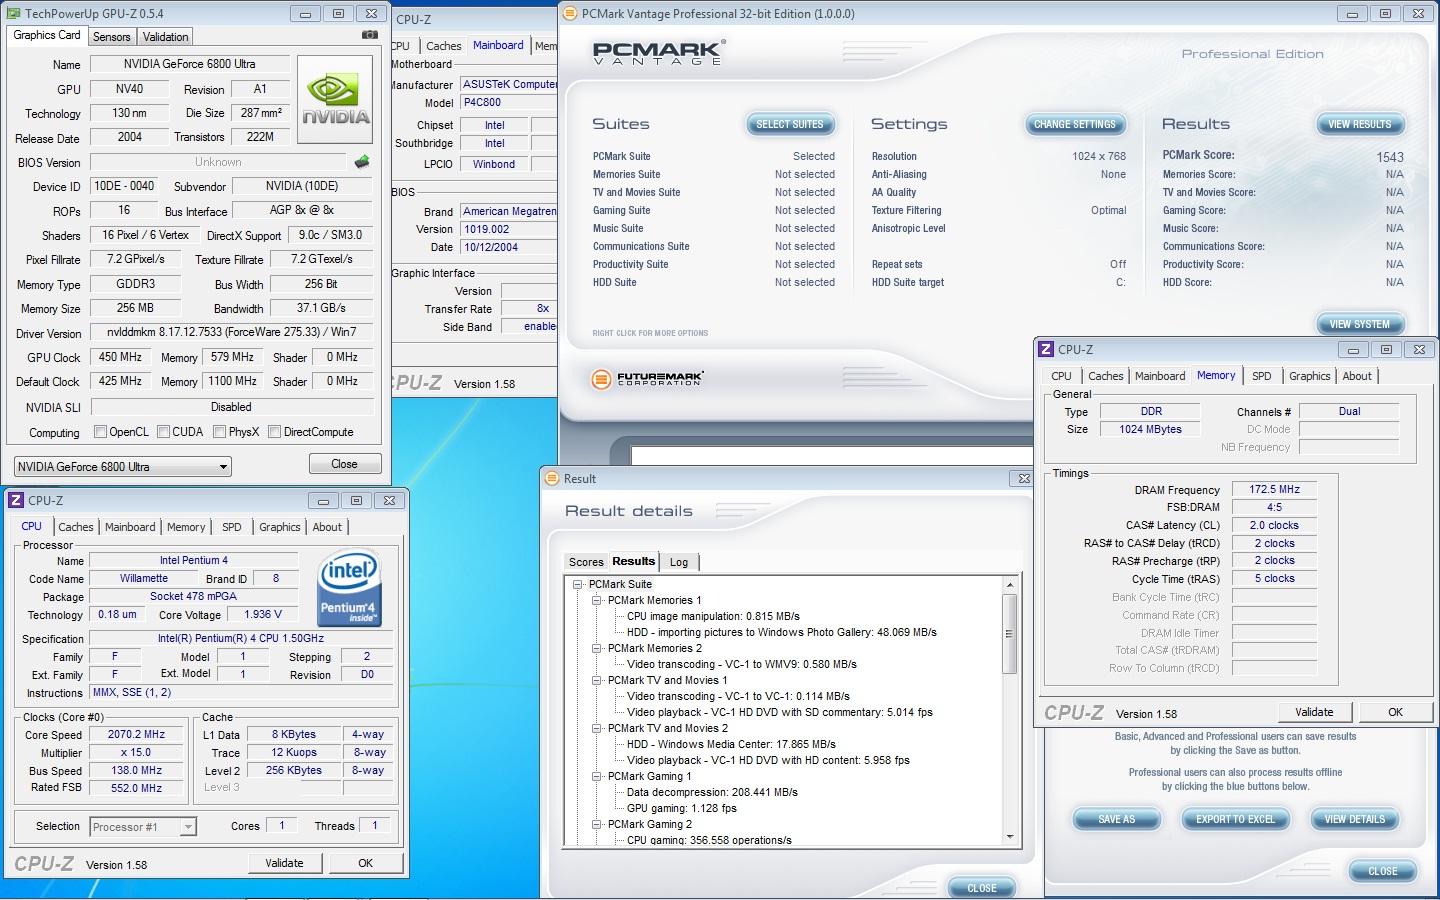Click the GPU name field NVIDIA GeForce 6800 Ultra
The width and height of the screenshot is (1440, 900).
[x=190, y=64]
